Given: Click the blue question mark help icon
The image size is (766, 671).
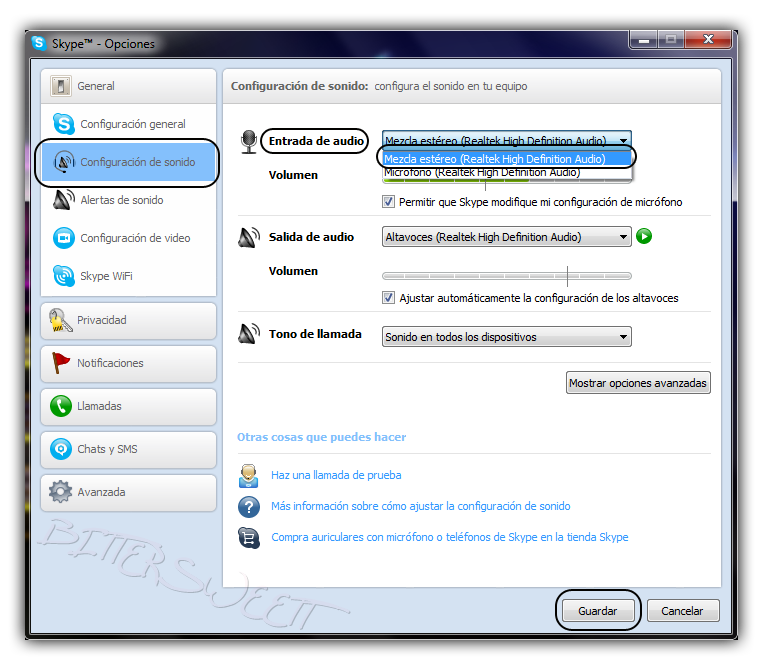Looking at the screenshot, I should (x=249, y=506).
